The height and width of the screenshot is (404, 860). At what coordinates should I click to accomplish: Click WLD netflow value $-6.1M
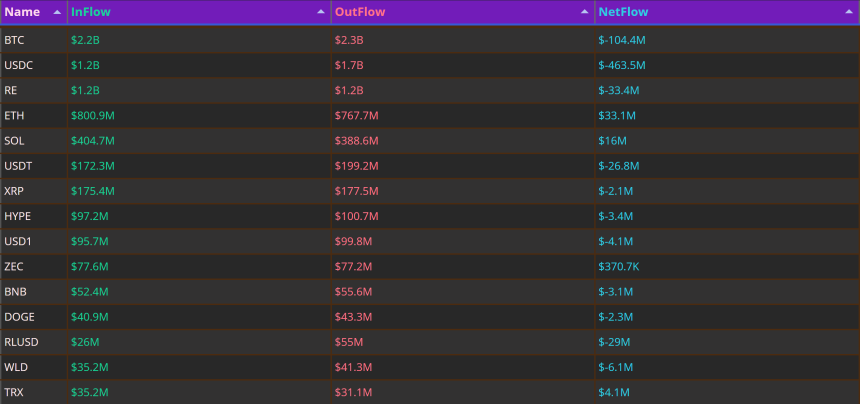tap(616, 367)
